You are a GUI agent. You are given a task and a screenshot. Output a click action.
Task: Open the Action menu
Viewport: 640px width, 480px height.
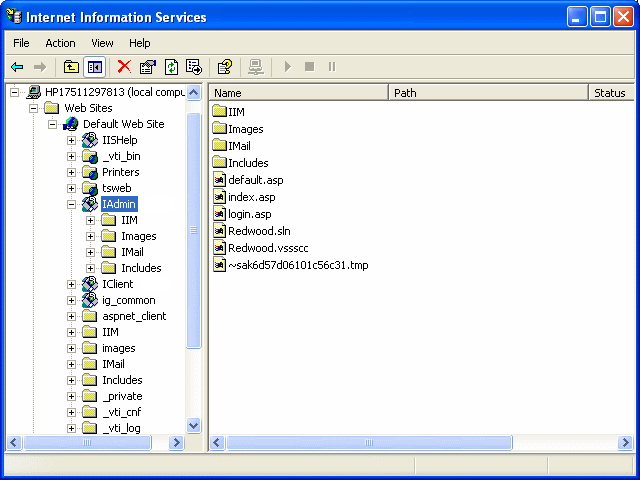(x=60, y=43)
